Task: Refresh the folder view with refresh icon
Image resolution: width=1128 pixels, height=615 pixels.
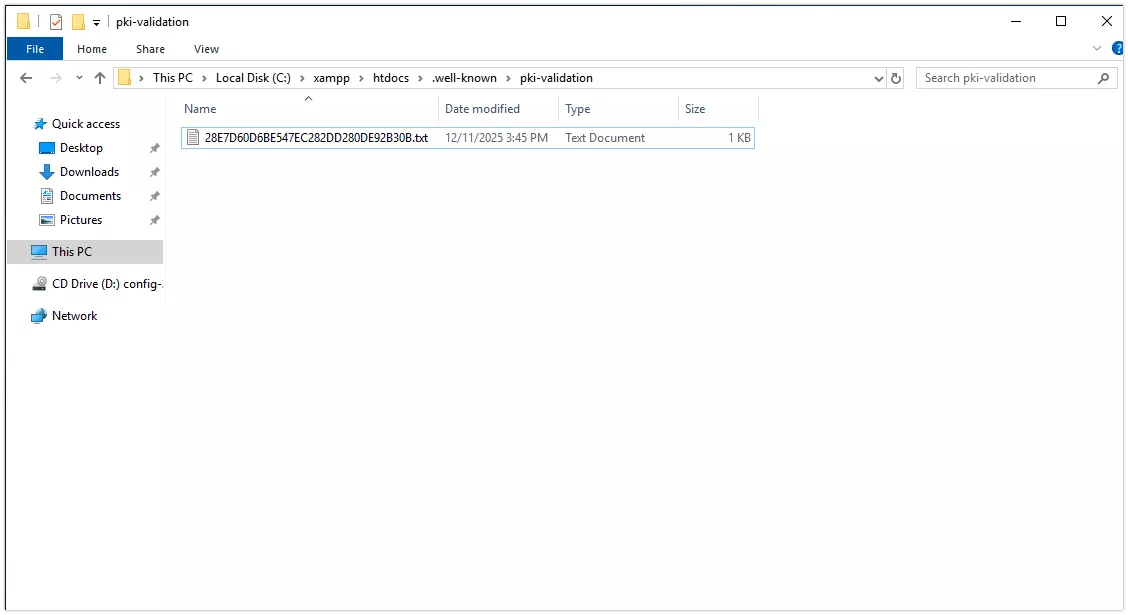Action: pos(895,77)
